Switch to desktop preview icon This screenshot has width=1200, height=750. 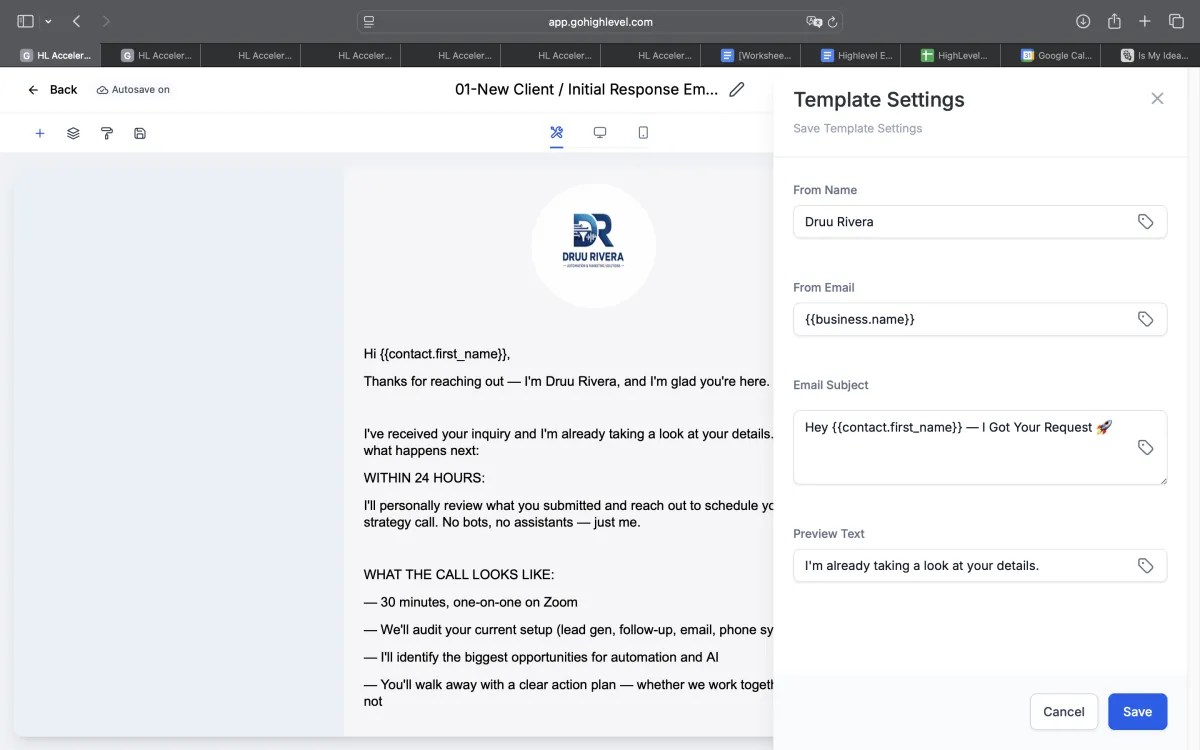[x=600, y=132]
